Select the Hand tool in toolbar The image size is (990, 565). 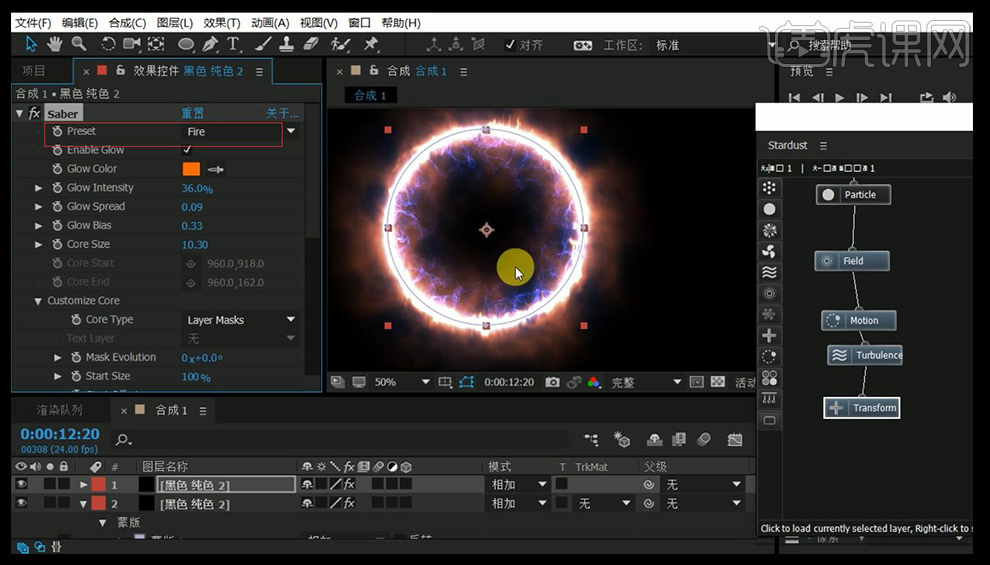54,44
